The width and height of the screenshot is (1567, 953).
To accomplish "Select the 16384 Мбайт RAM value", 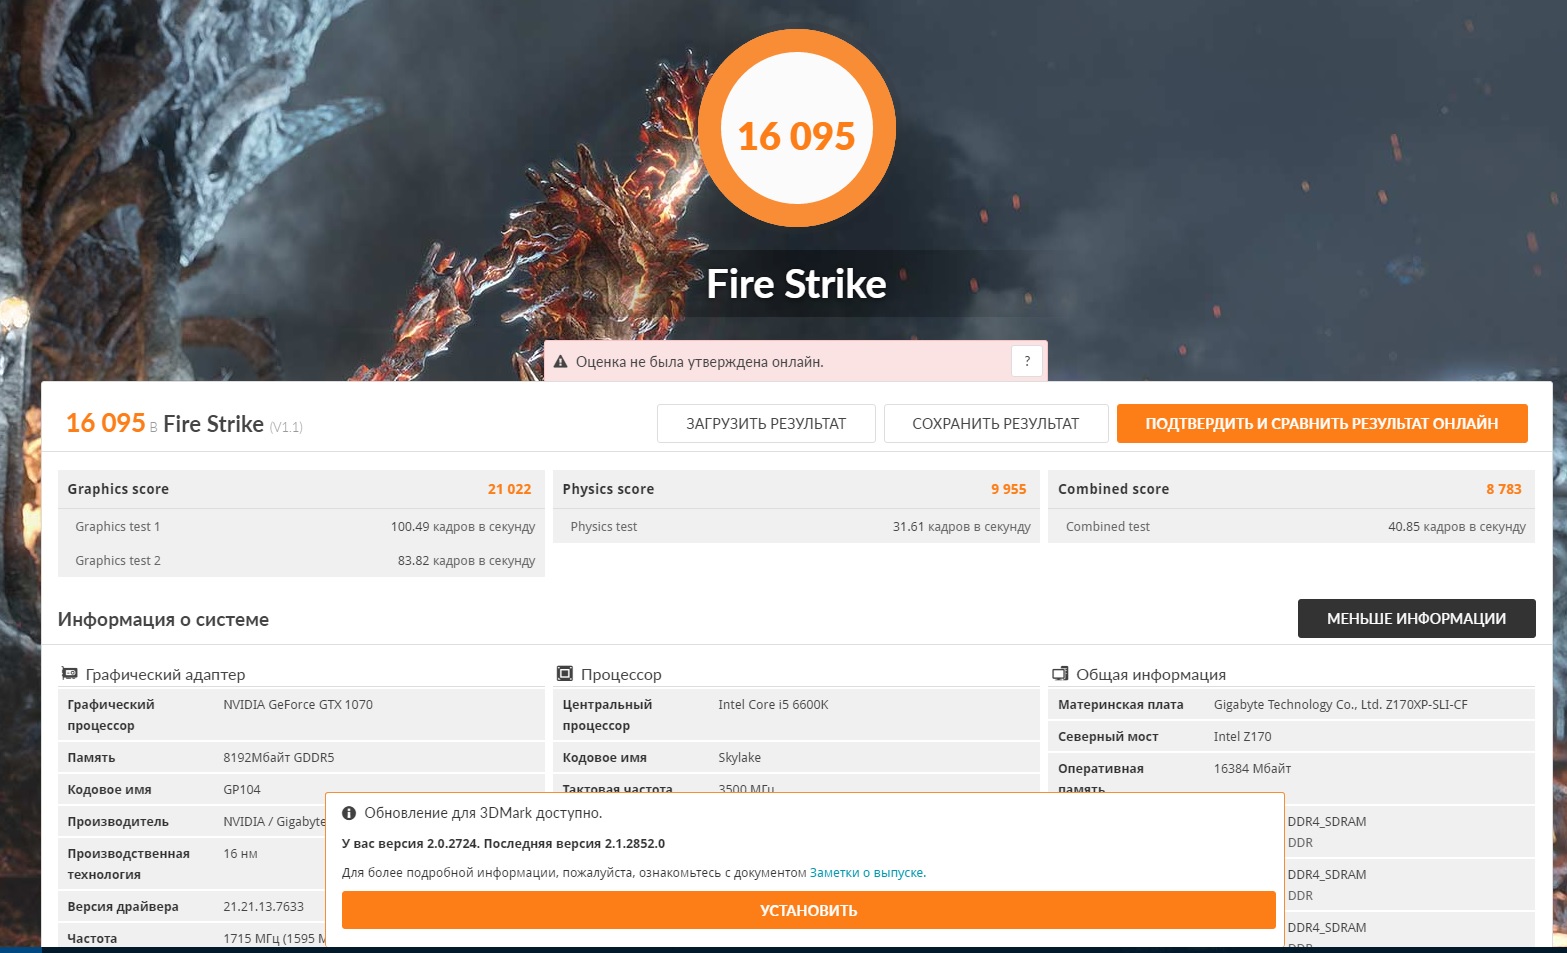I will 1252,768.
